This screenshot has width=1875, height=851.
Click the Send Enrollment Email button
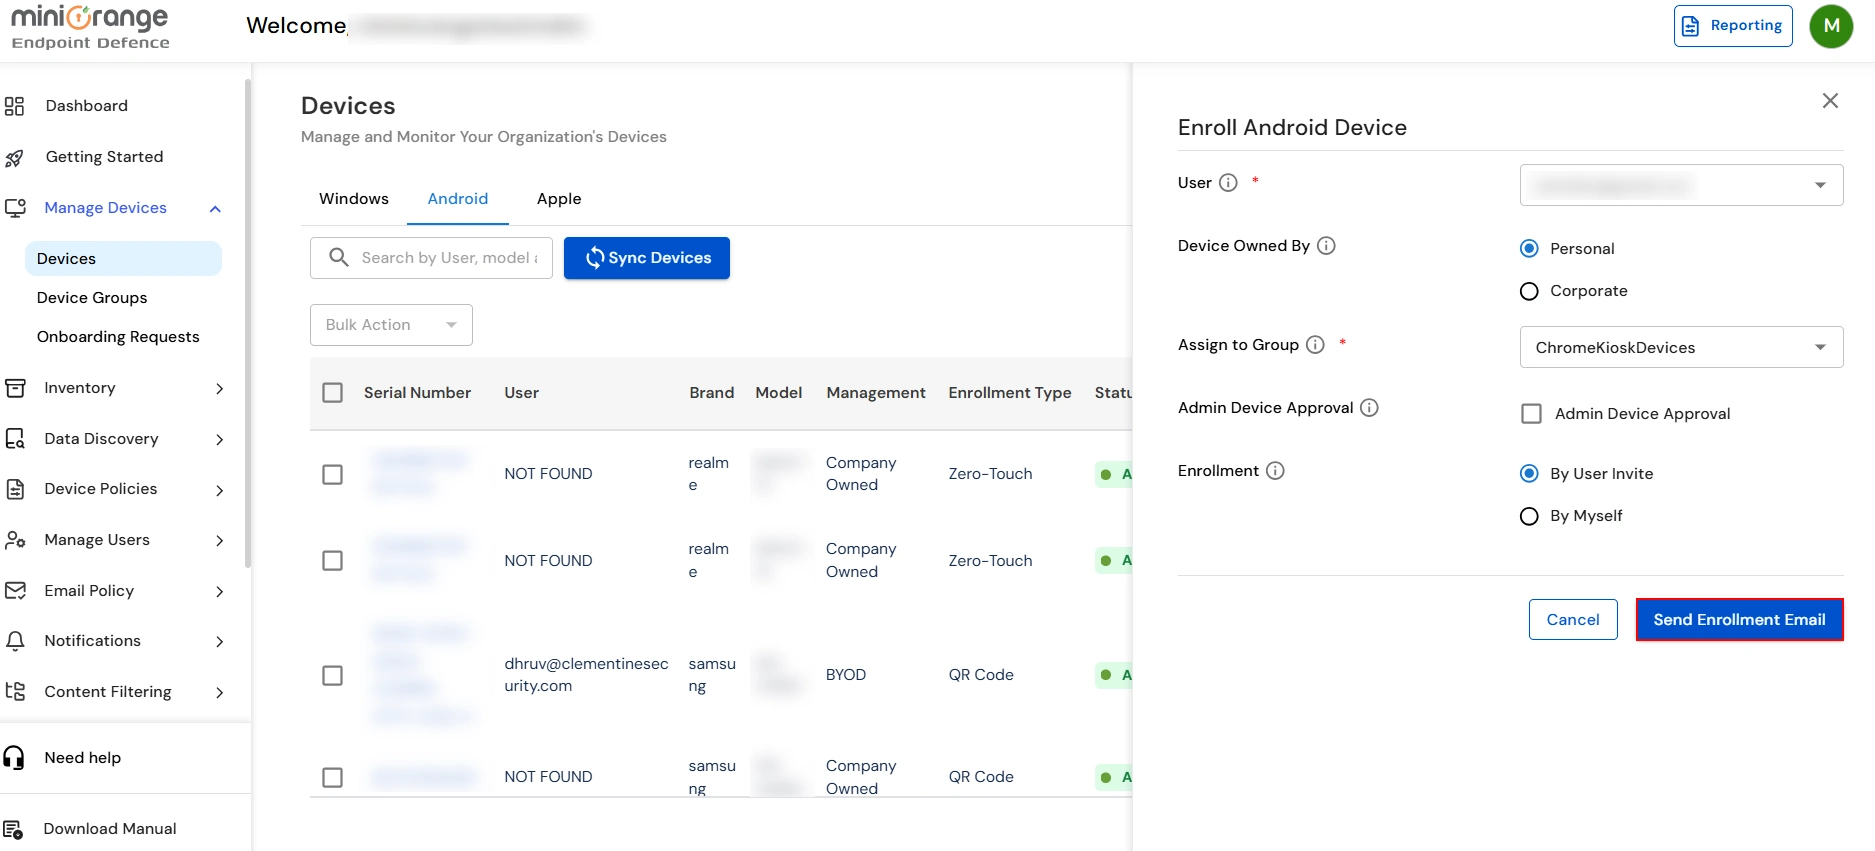tap(1739, 620)
